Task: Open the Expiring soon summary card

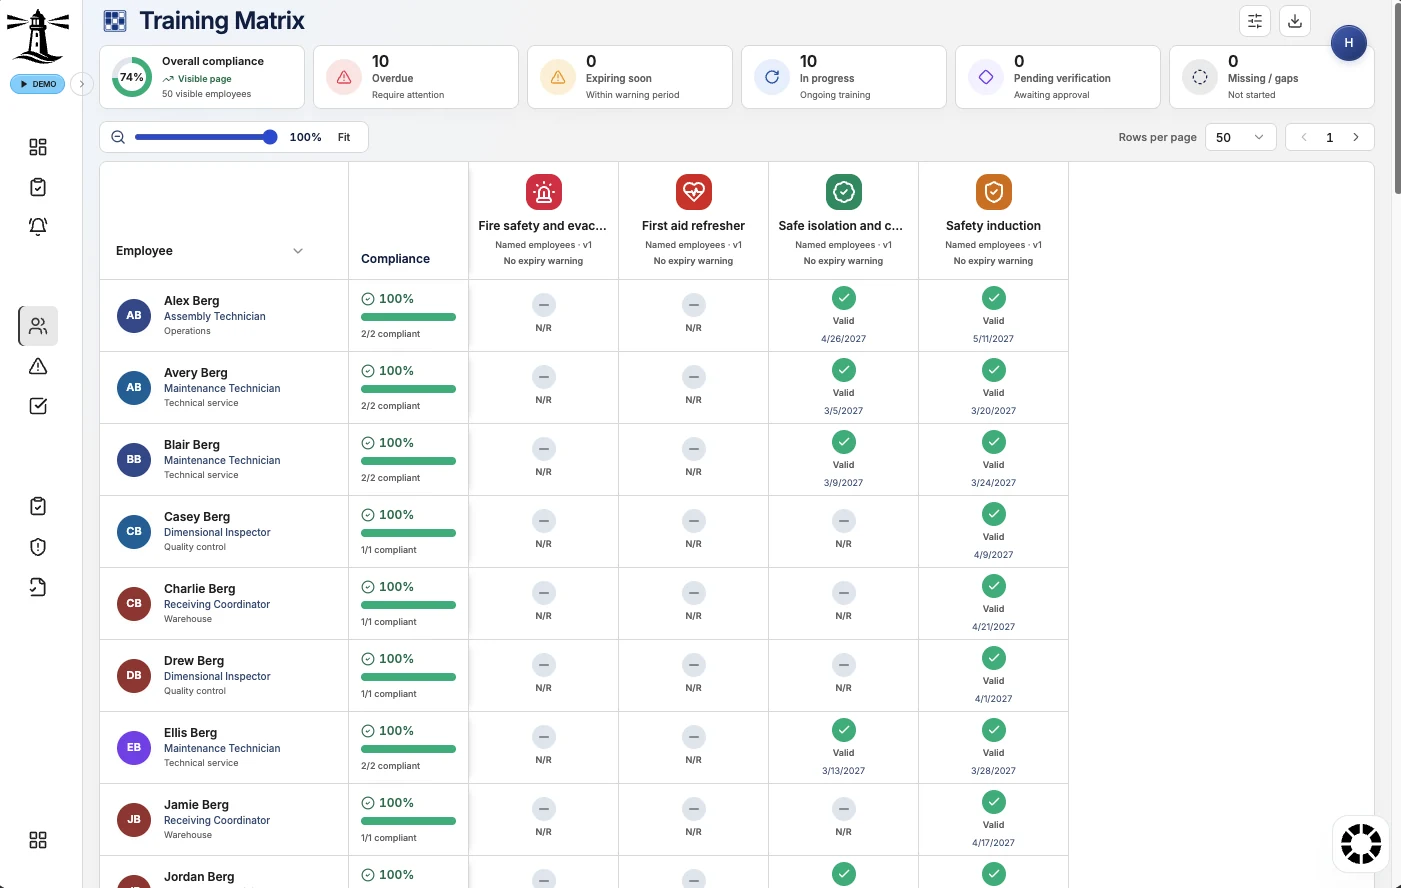Action: 630,77
